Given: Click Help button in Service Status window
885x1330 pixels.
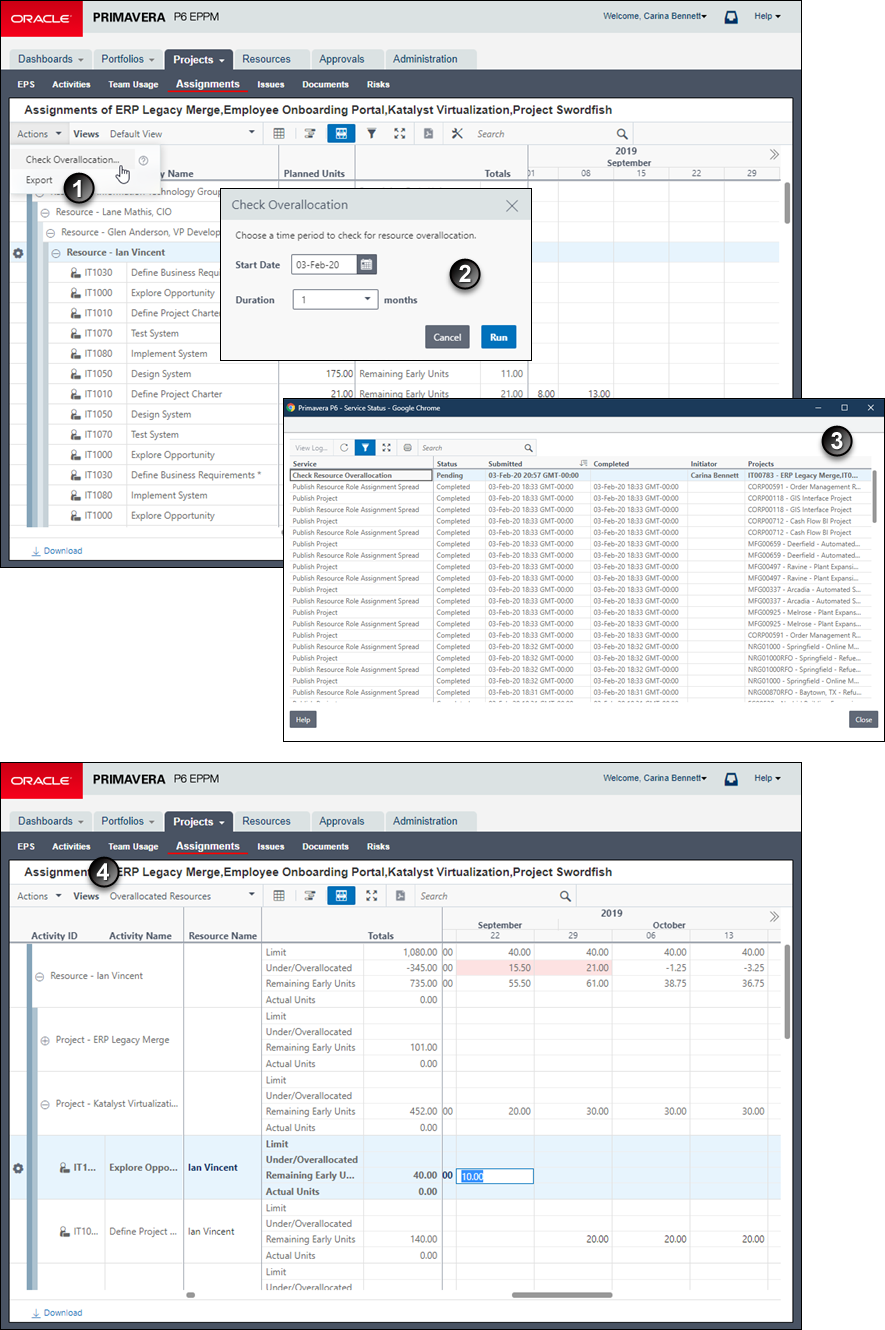Looking at the screenshot, I should pos(302,719).
